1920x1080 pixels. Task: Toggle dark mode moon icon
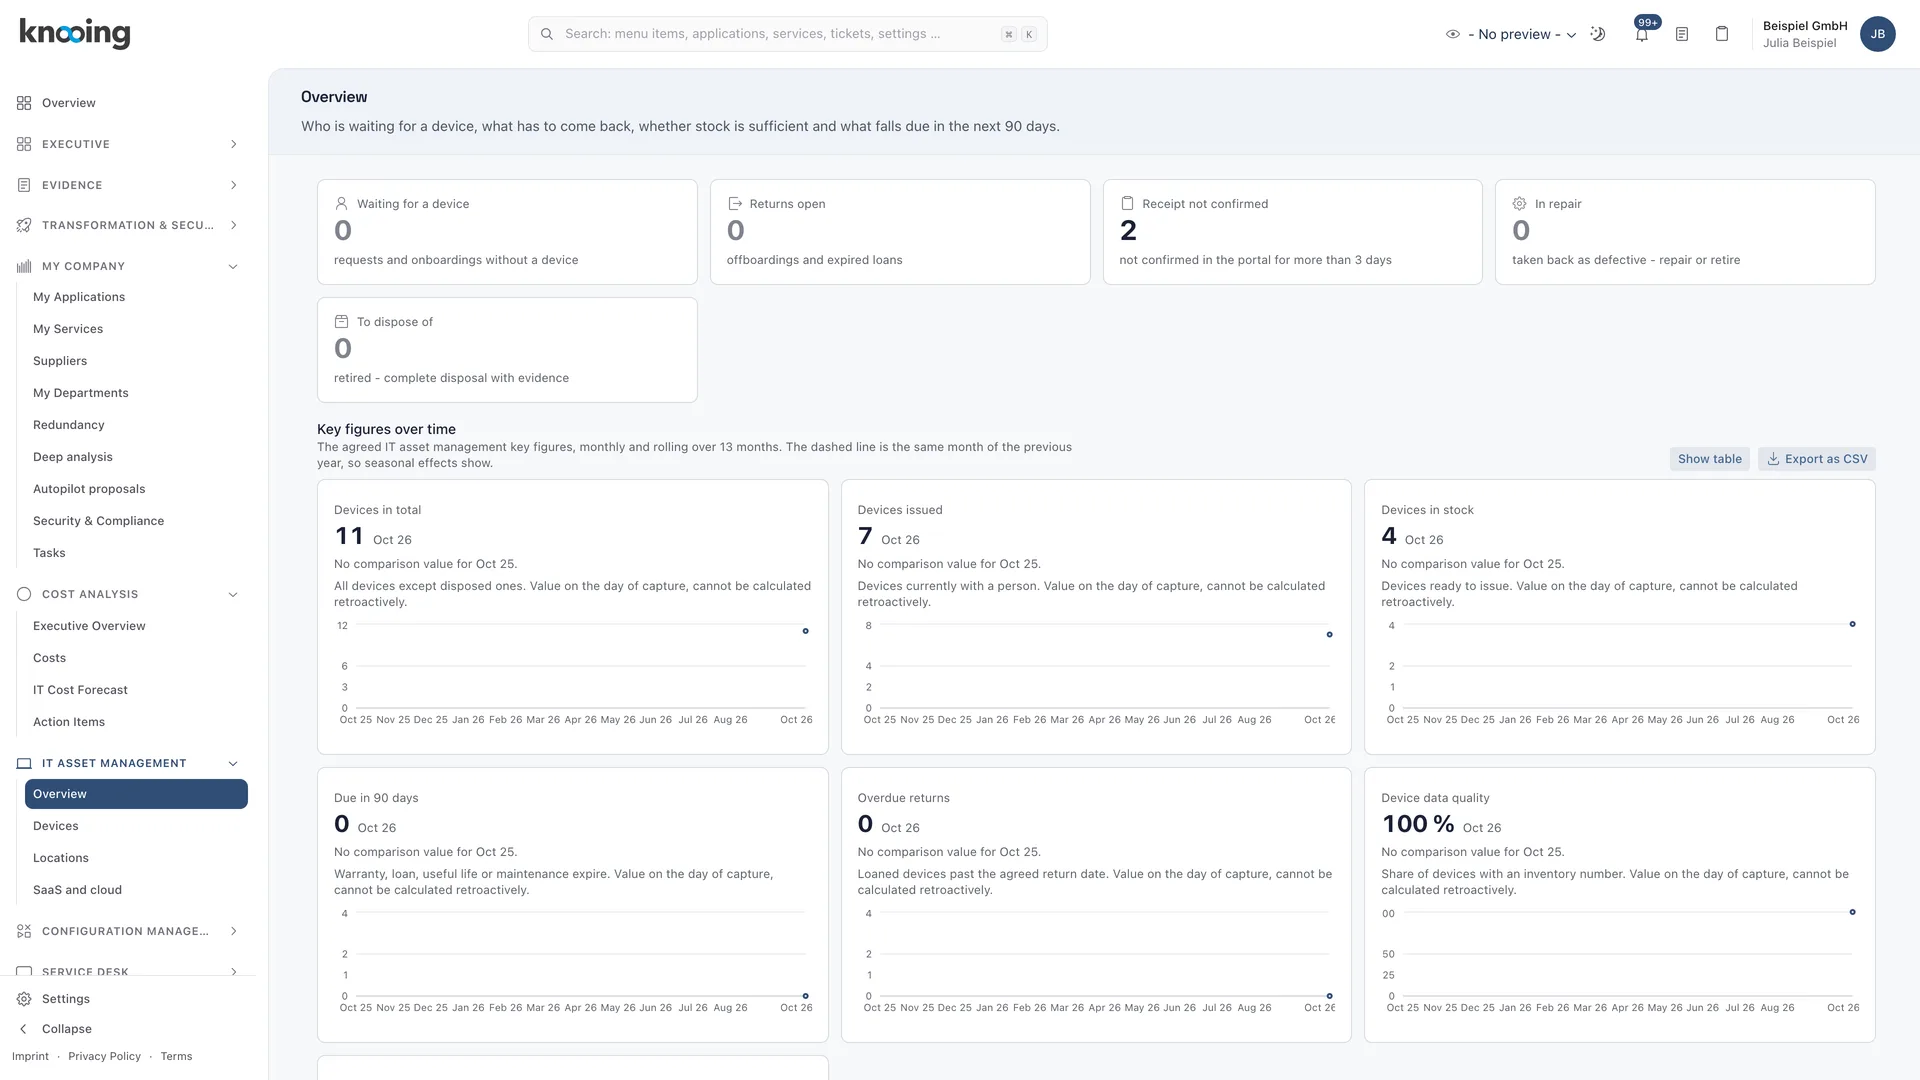click(1598, 34)
